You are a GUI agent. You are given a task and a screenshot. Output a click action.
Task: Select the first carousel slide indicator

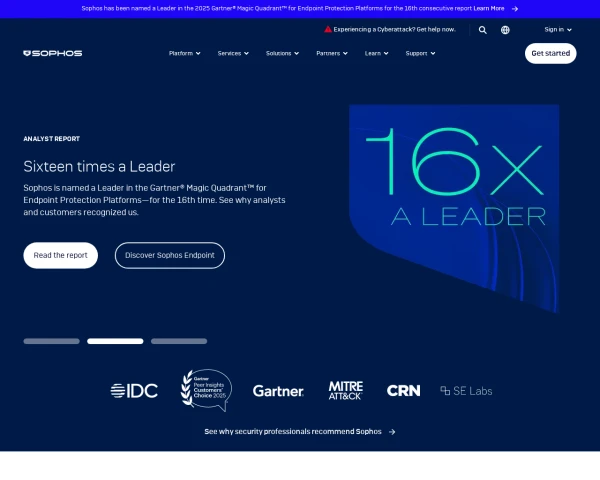point(51,341)
